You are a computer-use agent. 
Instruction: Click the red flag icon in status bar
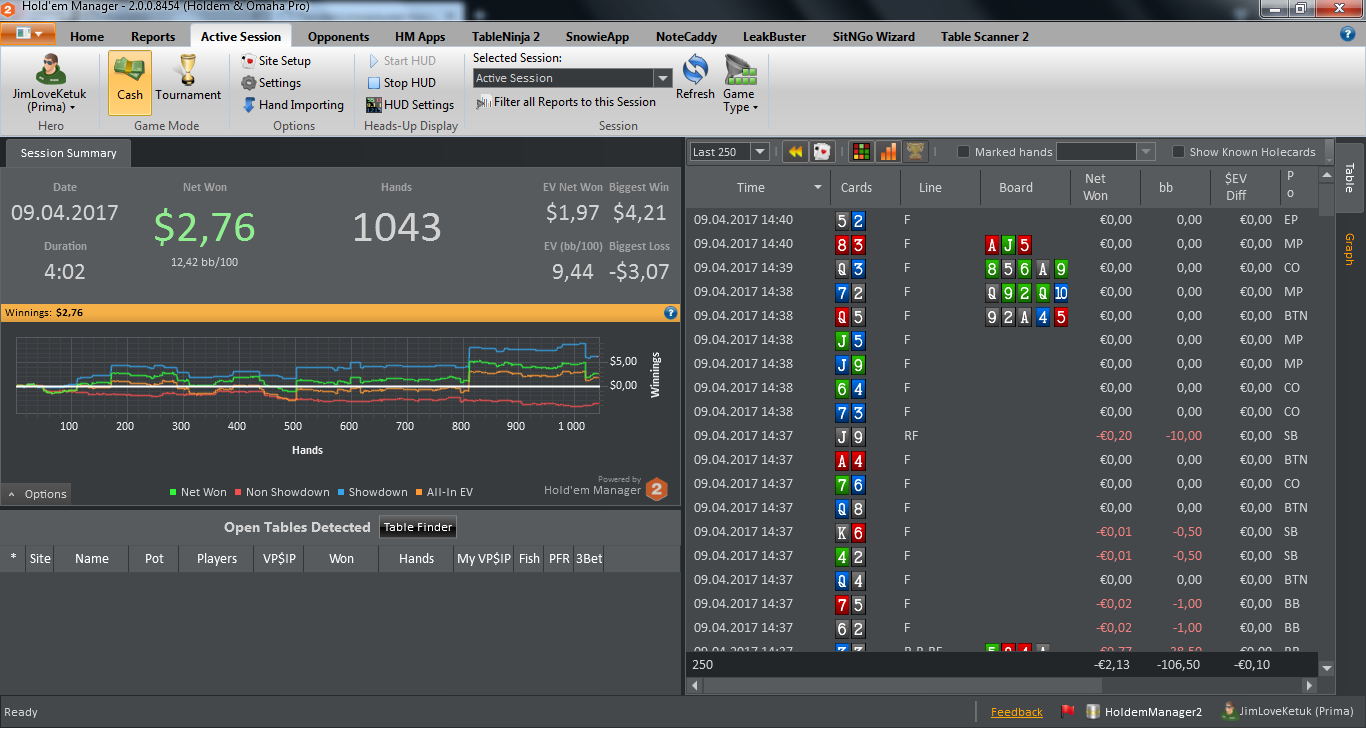click(1067, 712)
